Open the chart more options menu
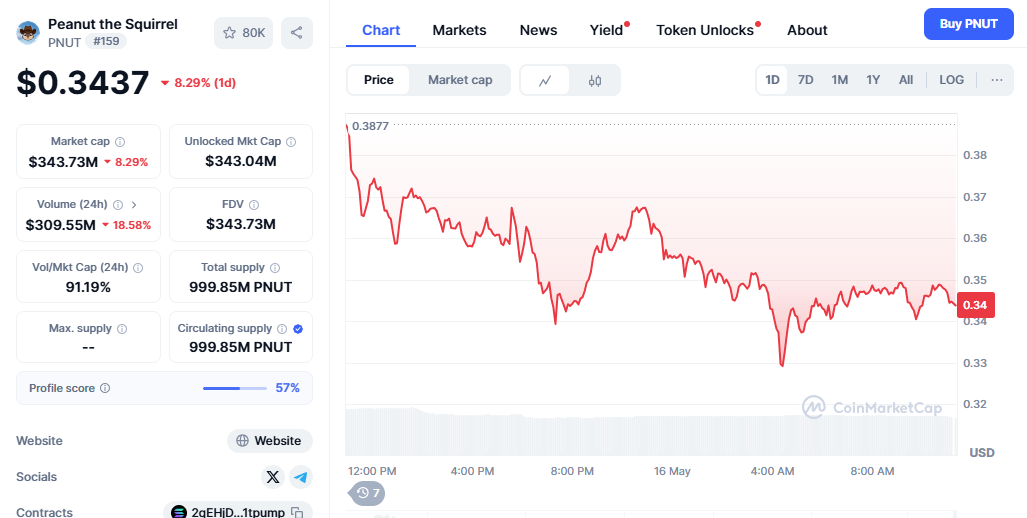 pos(996,80)
